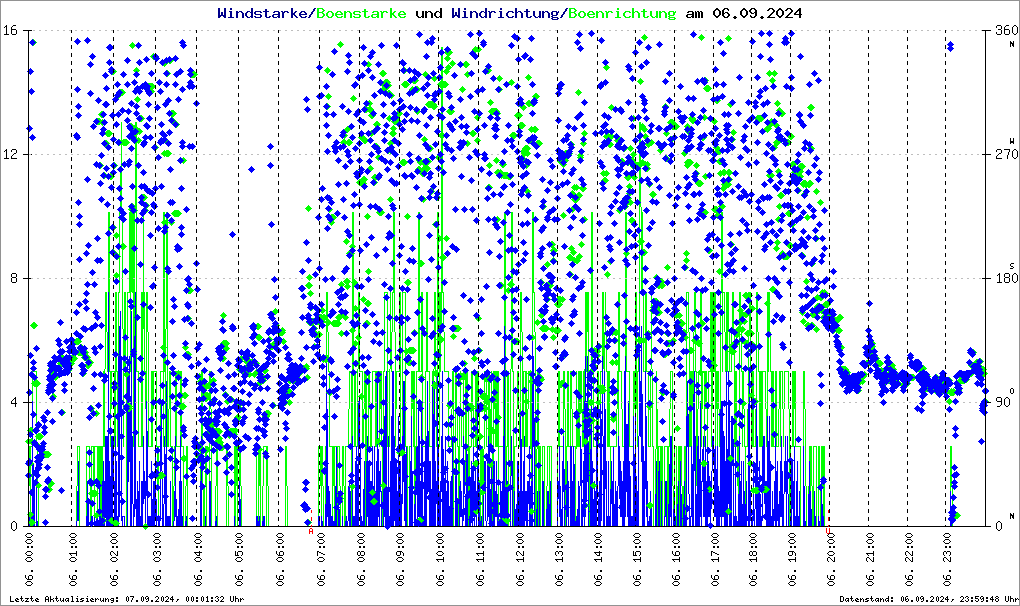Click the '10:00' time axis label

442,549
